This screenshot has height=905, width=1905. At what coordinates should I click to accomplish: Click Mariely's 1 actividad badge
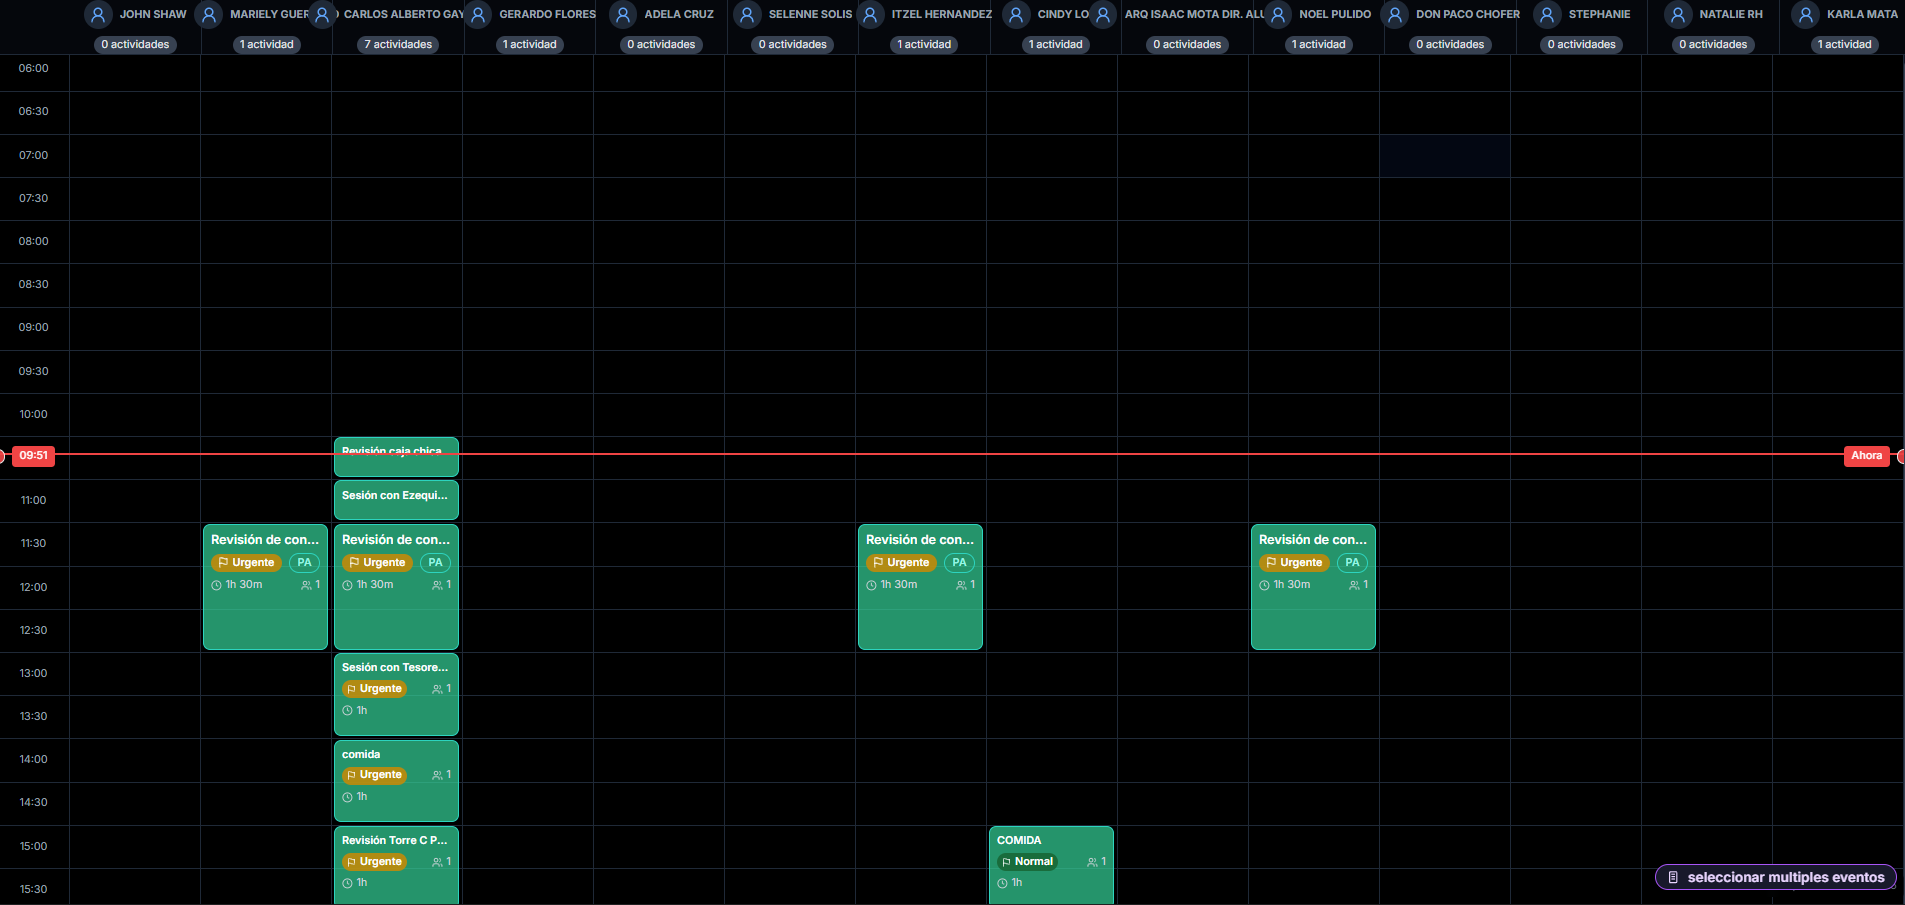[267, 44]
